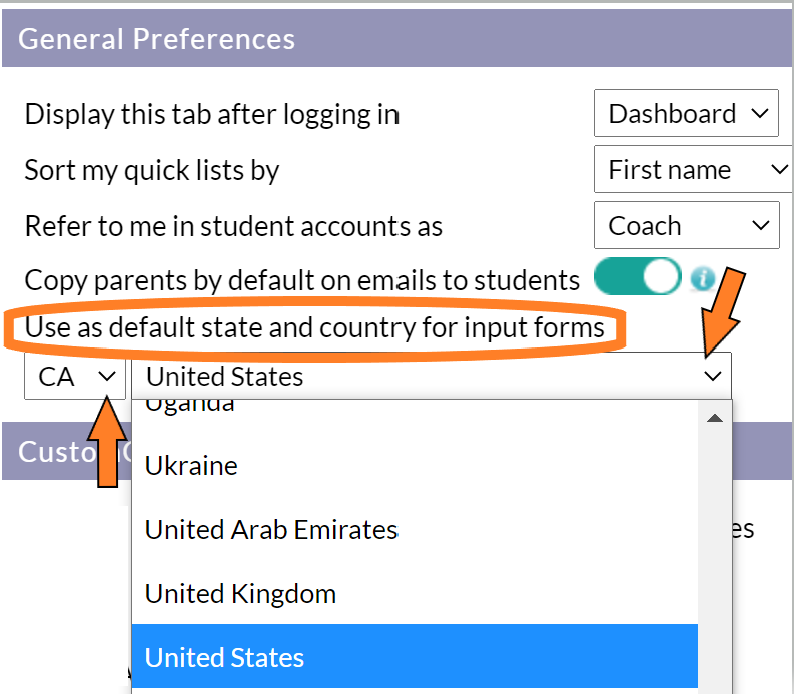Expand the Coach title dropdown

pyautogui.click(x=686, y=225)
